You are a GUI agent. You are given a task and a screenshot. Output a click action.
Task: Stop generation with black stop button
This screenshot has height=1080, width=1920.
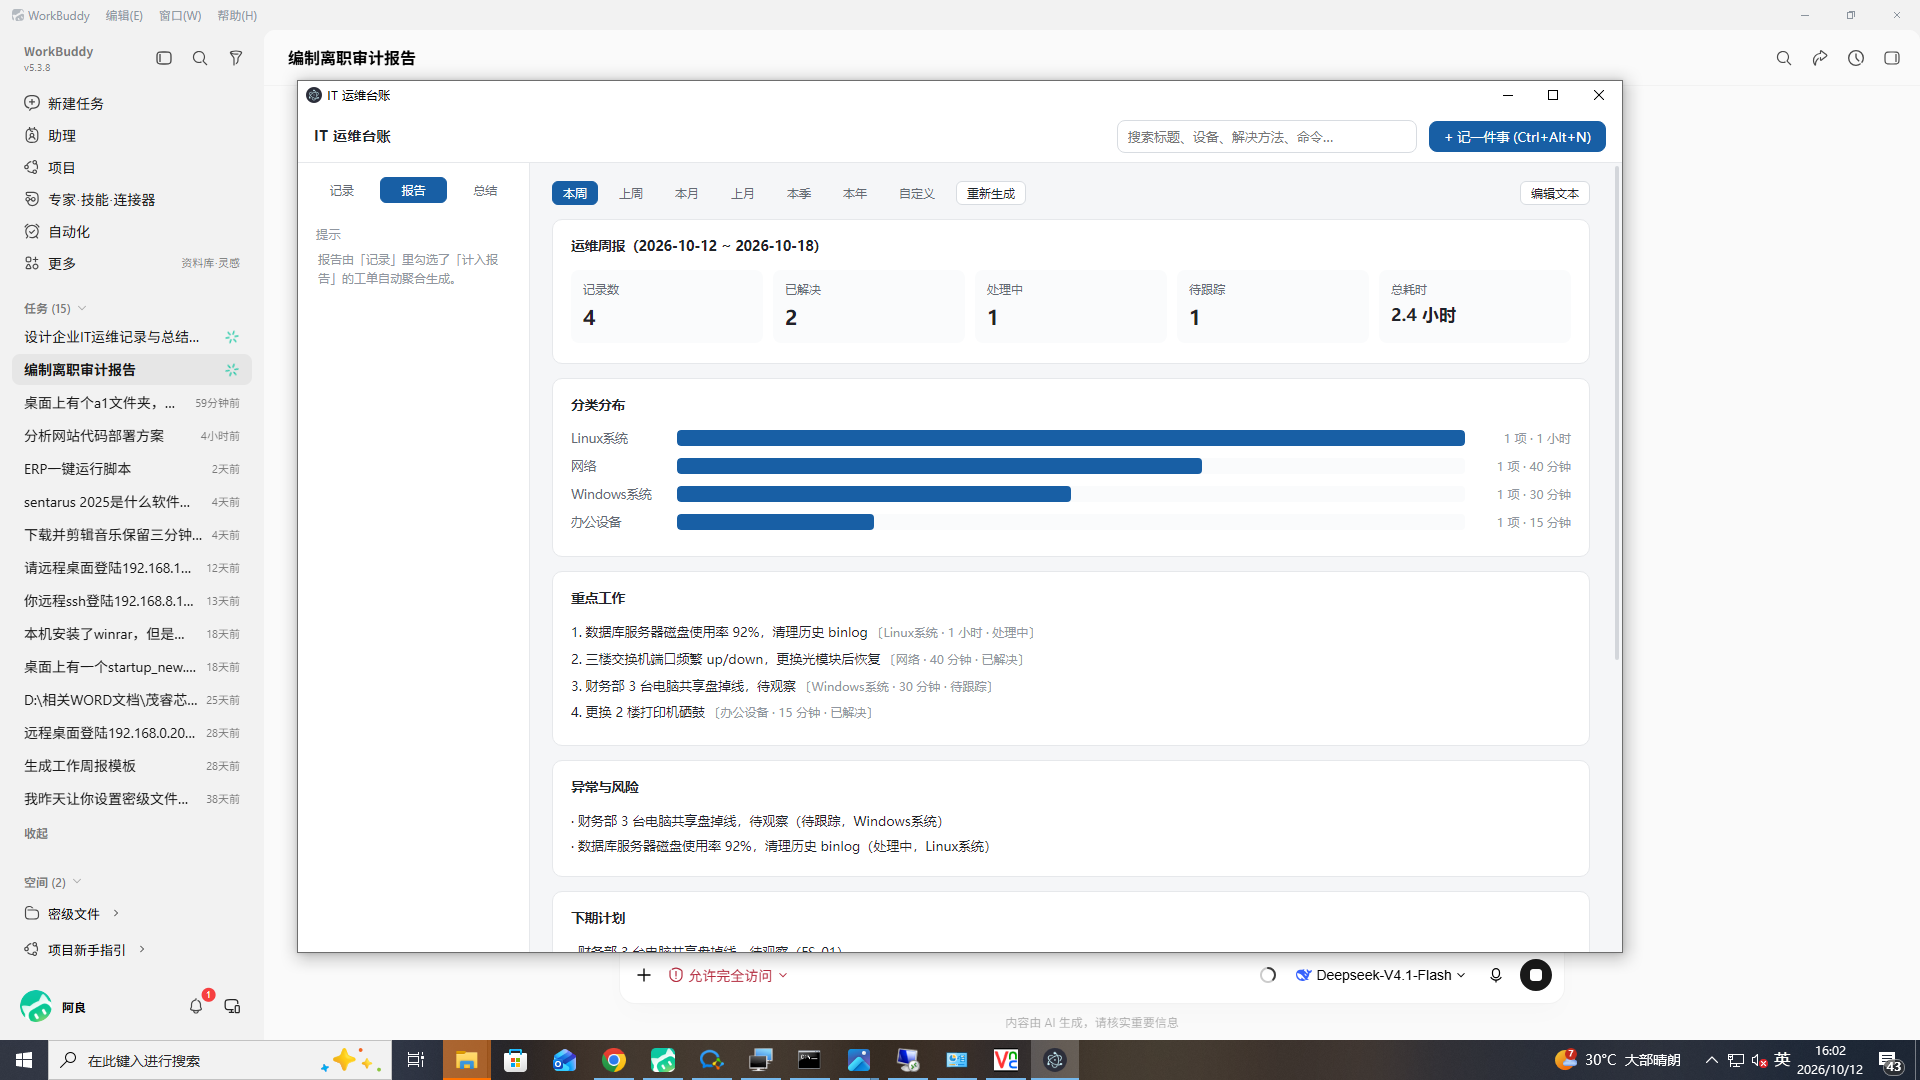tap(1536, 975)
